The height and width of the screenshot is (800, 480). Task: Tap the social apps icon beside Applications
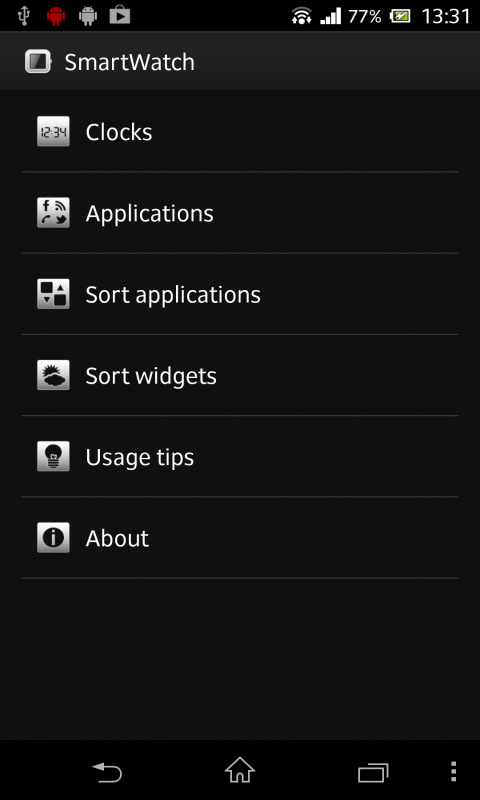click(x=53, y=213)
